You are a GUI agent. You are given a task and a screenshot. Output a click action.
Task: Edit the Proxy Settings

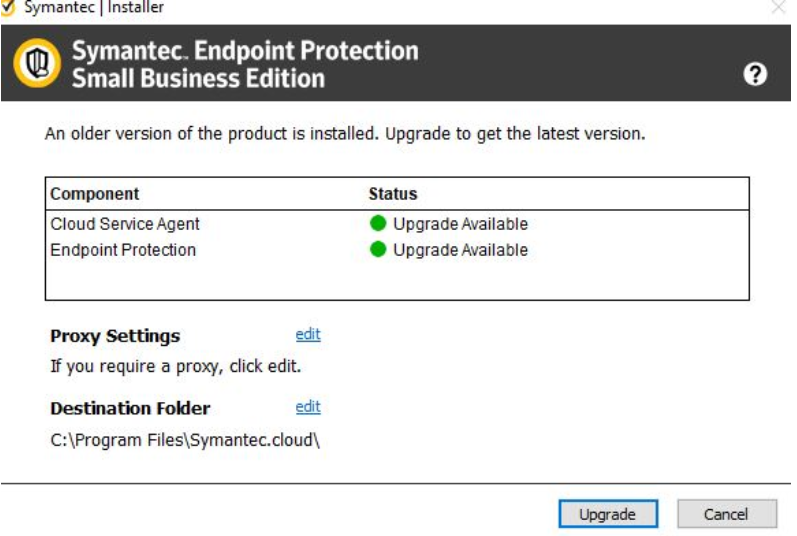pyautogui.click(x=308, y=335)
